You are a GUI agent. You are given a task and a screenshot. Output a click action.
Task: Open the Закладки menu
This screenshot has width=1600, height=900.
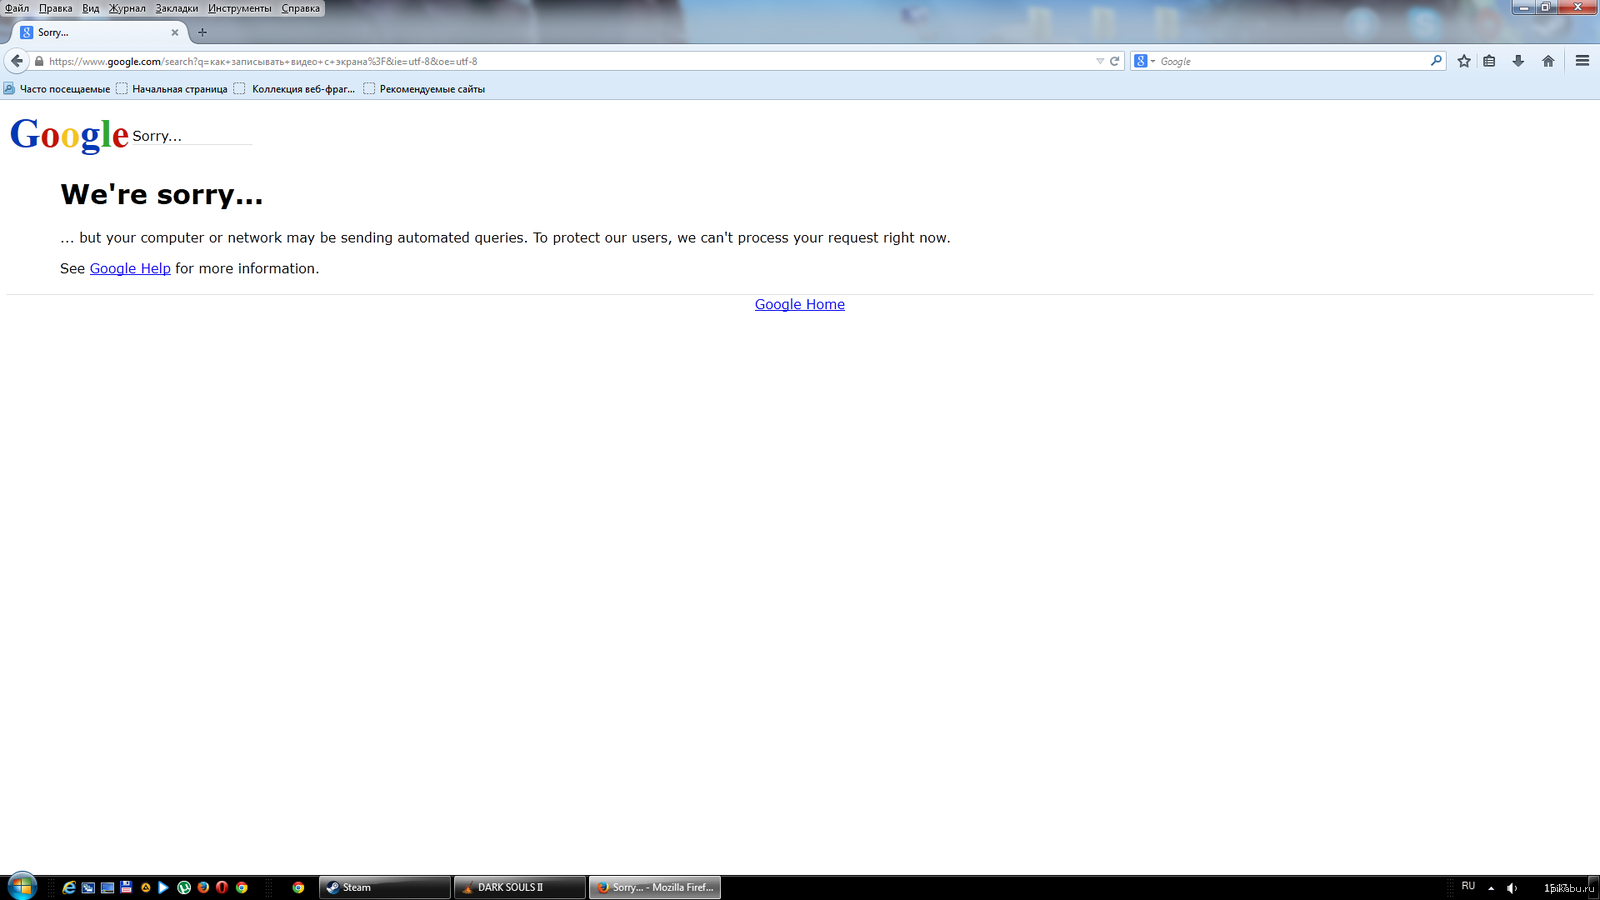point(176,8)
